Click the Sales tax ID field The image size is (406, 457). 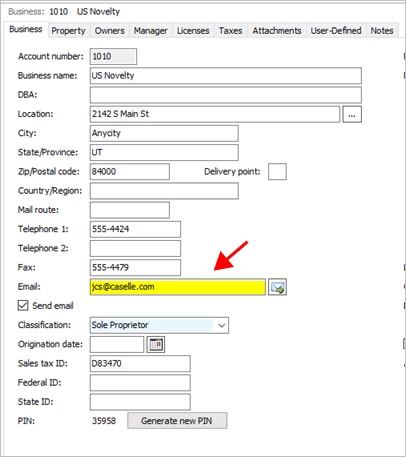click(x=140, y=363)
